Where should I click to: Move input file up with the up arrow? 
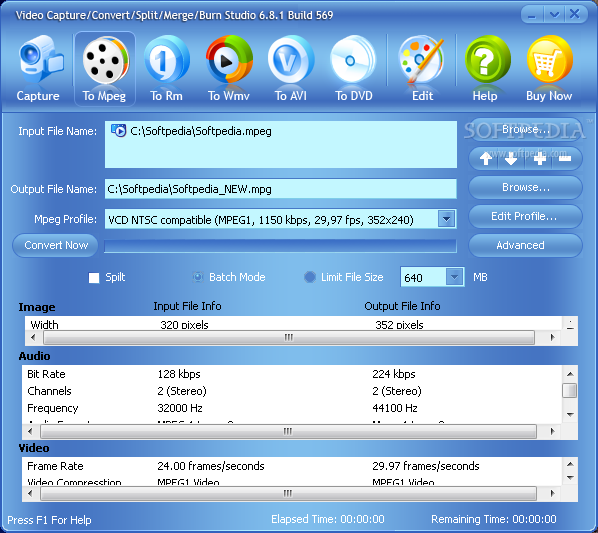click(x=485, y=158)
